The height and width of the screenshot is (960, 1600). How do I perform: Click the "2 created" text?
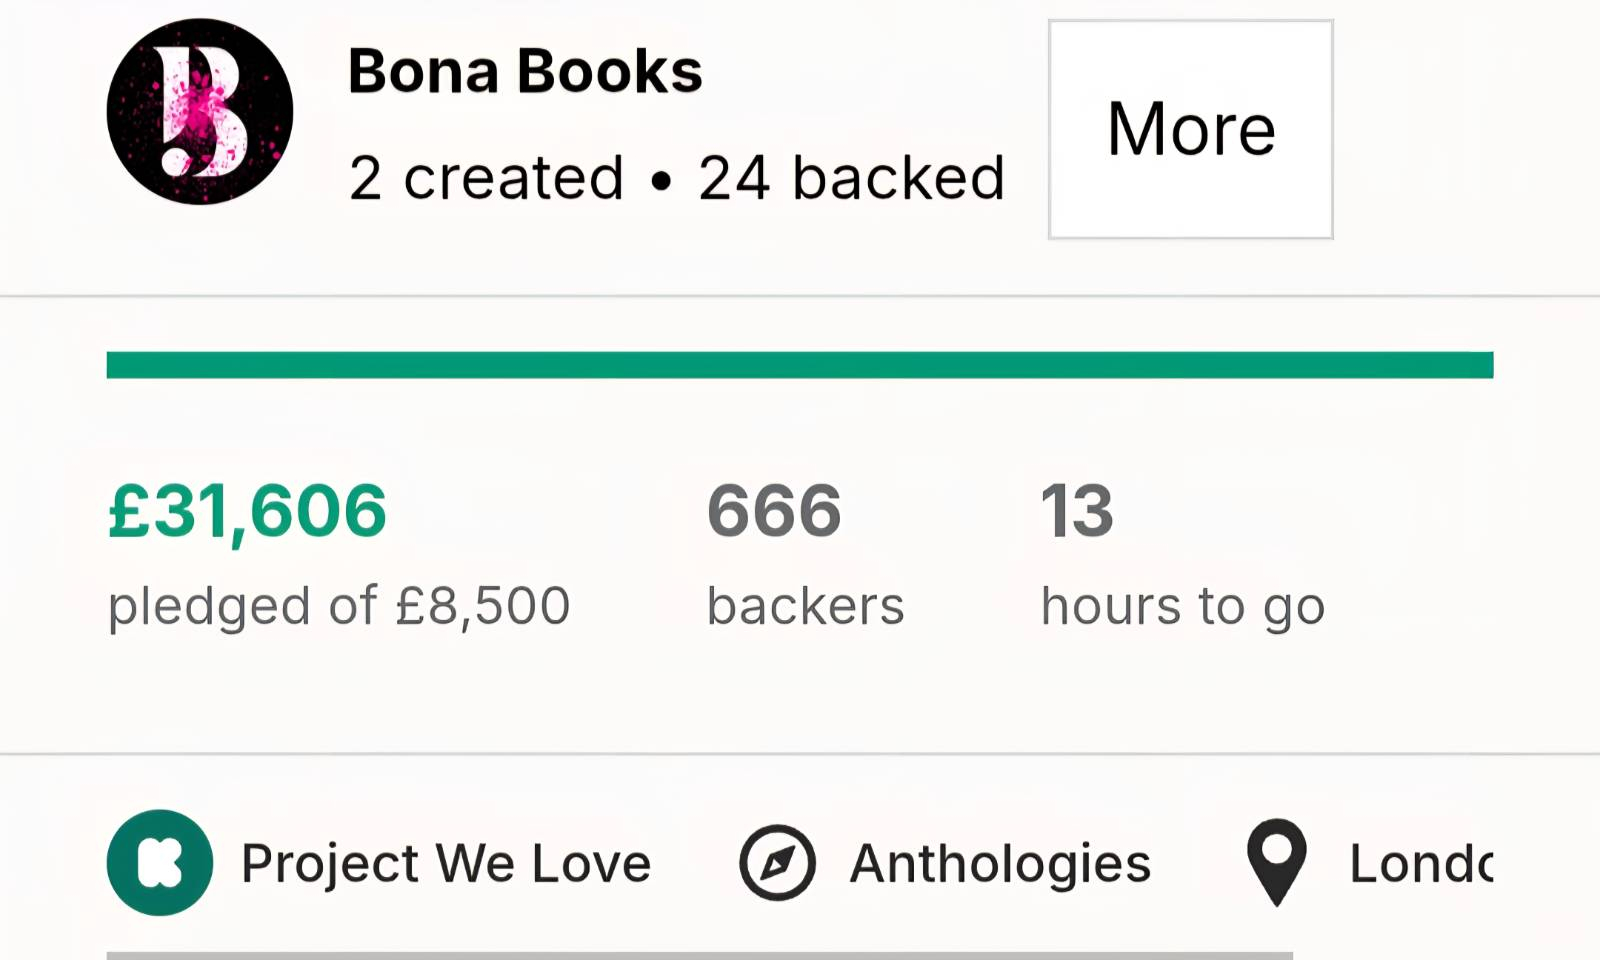click(x=486, y=178)
